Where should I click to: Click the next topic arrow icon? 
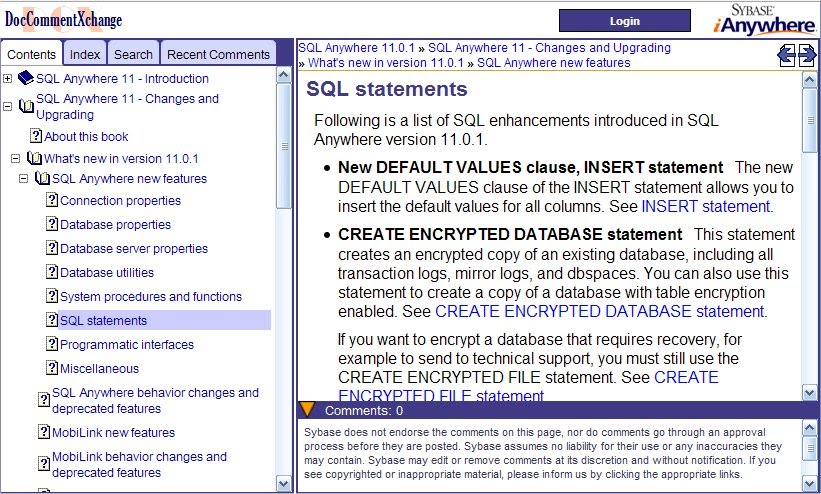807,55
